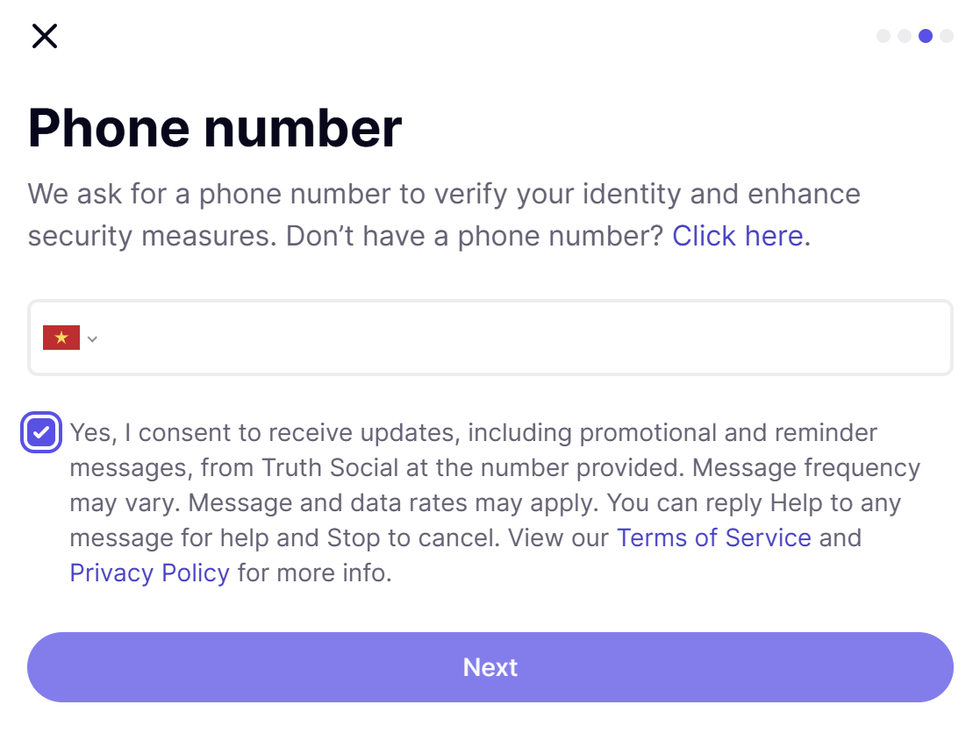Click the first progress step dot
Image resolution: width=980 pixels, height=740 pixels.
(x=883, y=36)
